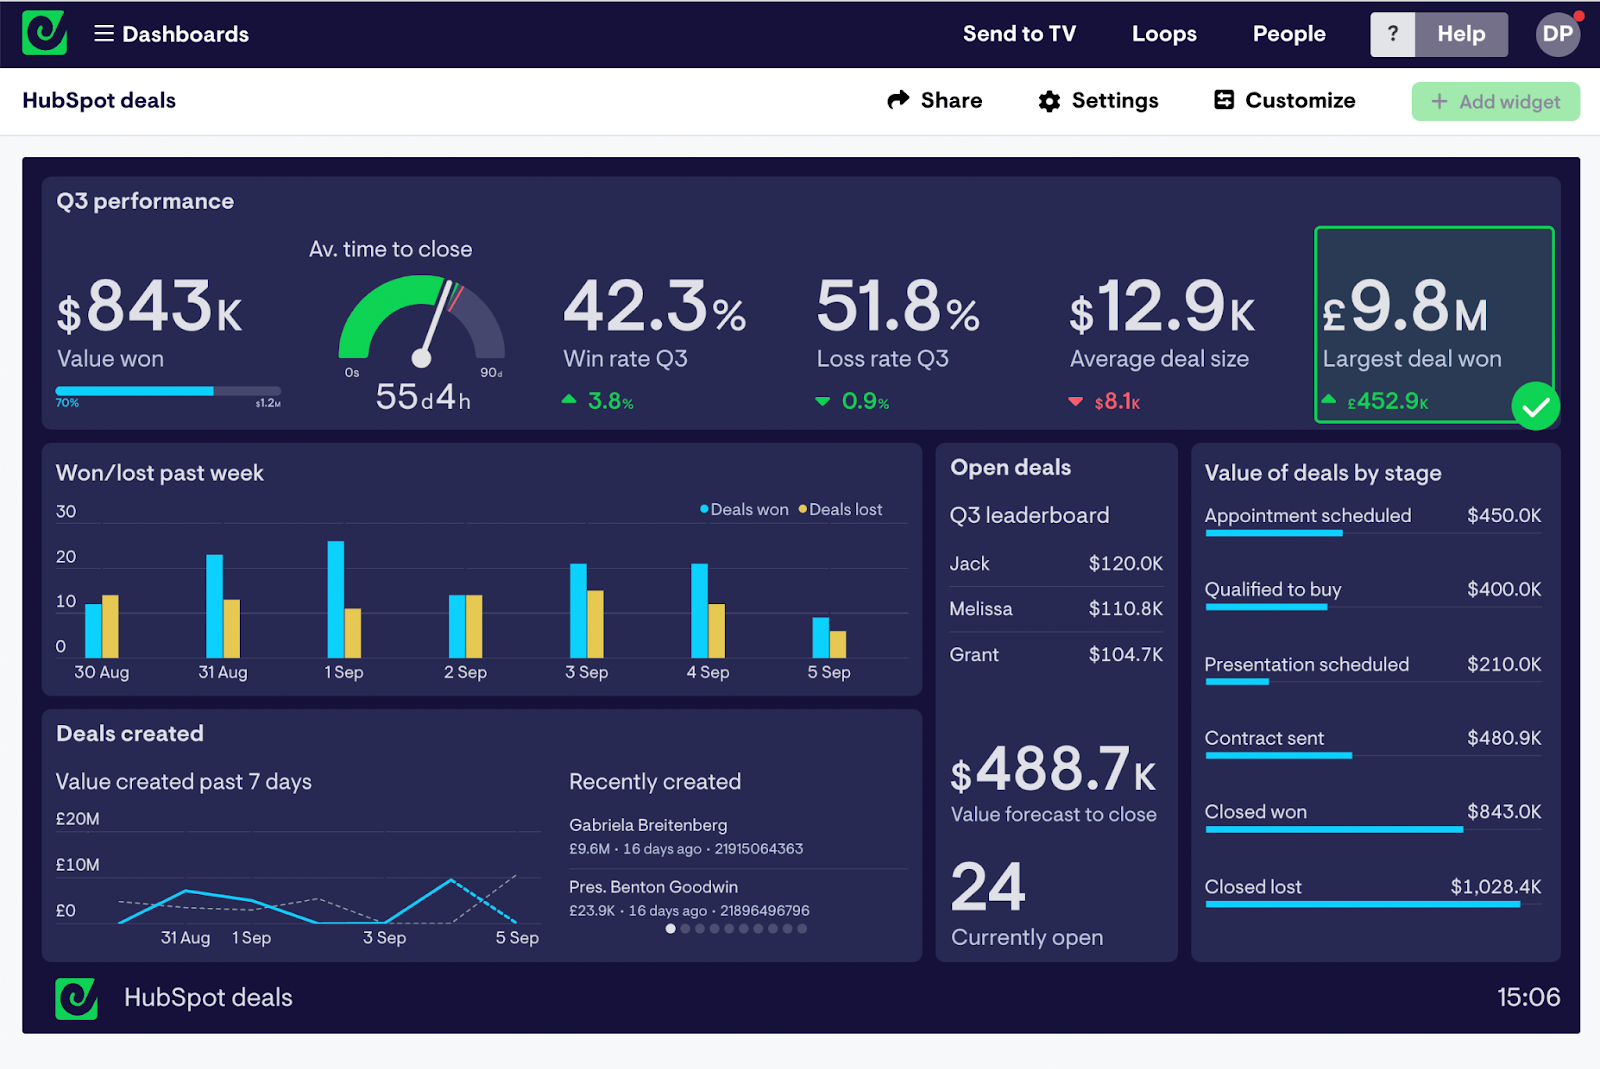The image size is (1600, 1069).
Task: Click the Appointment scheduled stage row
Action: pos(1373,520)
